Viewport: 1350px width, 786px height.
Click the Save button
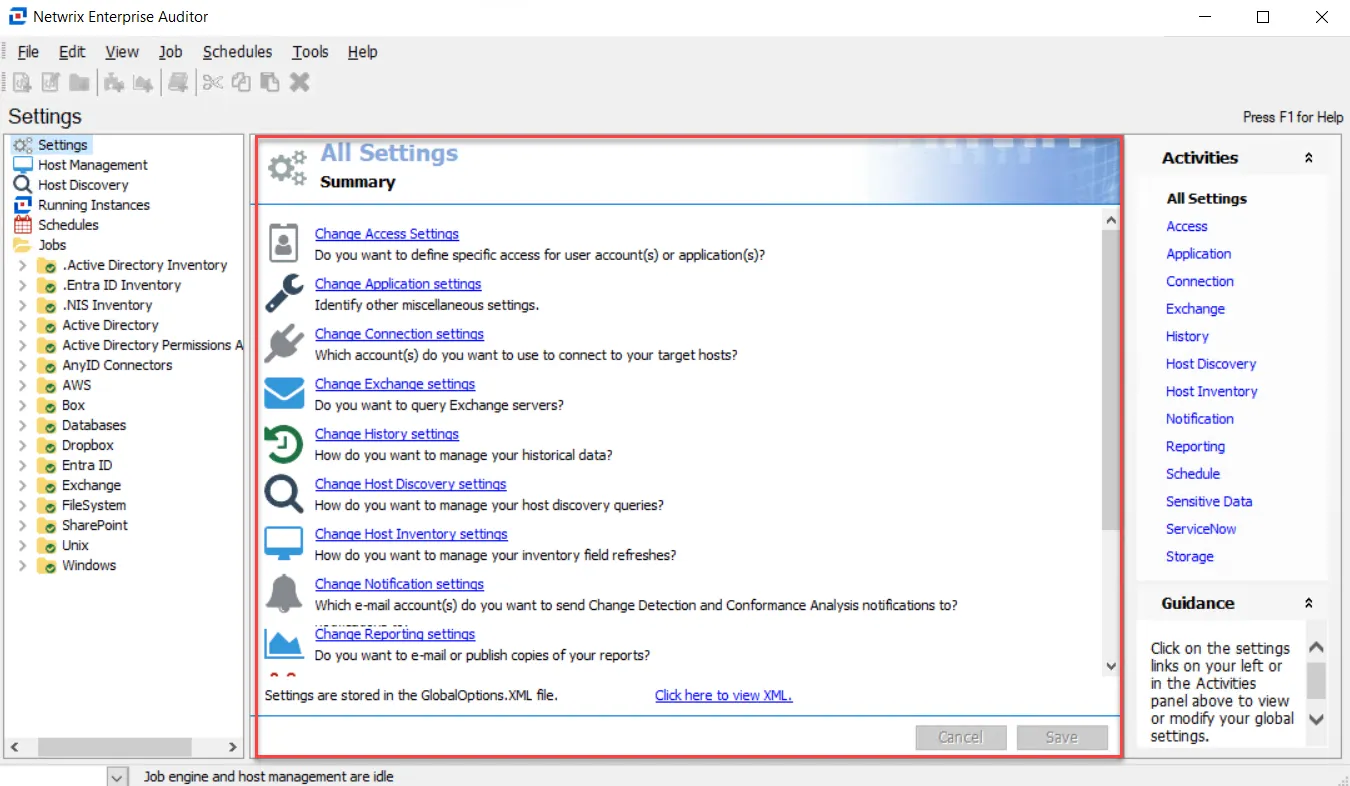coord(1062,737)
